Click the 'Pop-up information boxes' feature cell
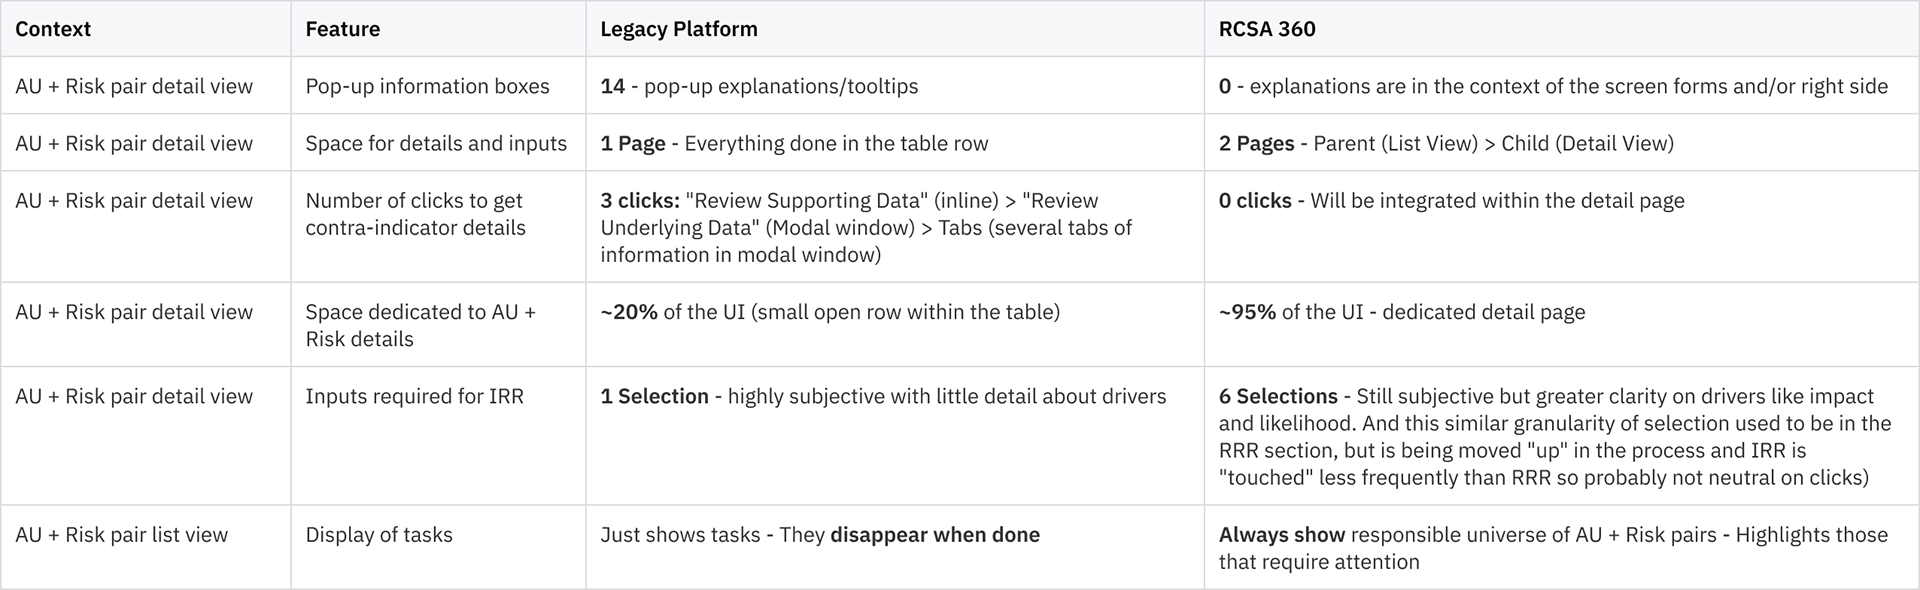1920x590 pixels. coord(427,86)
